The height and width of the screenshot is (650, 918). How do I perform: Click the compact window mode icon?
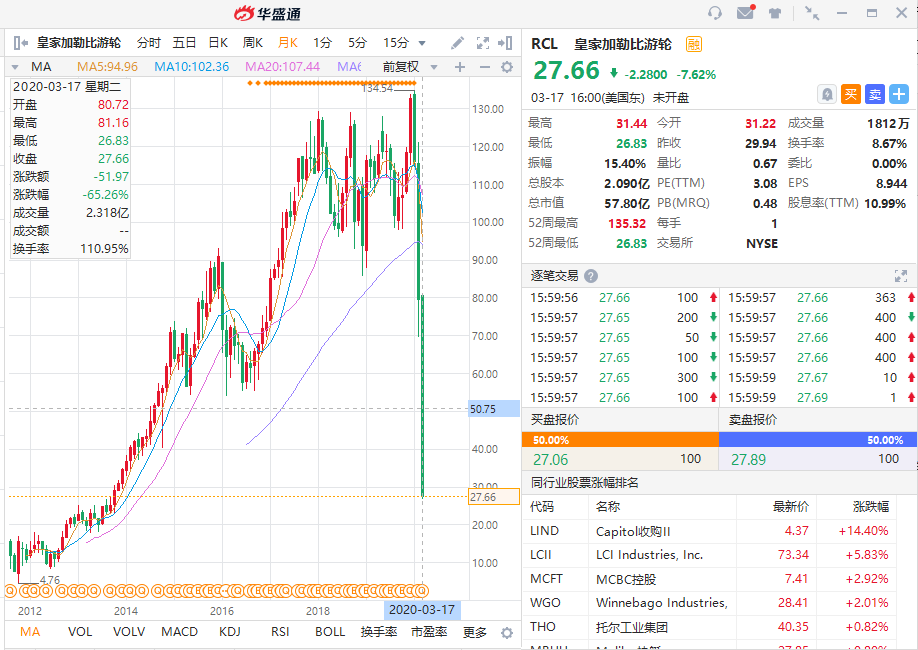[812, 13]
